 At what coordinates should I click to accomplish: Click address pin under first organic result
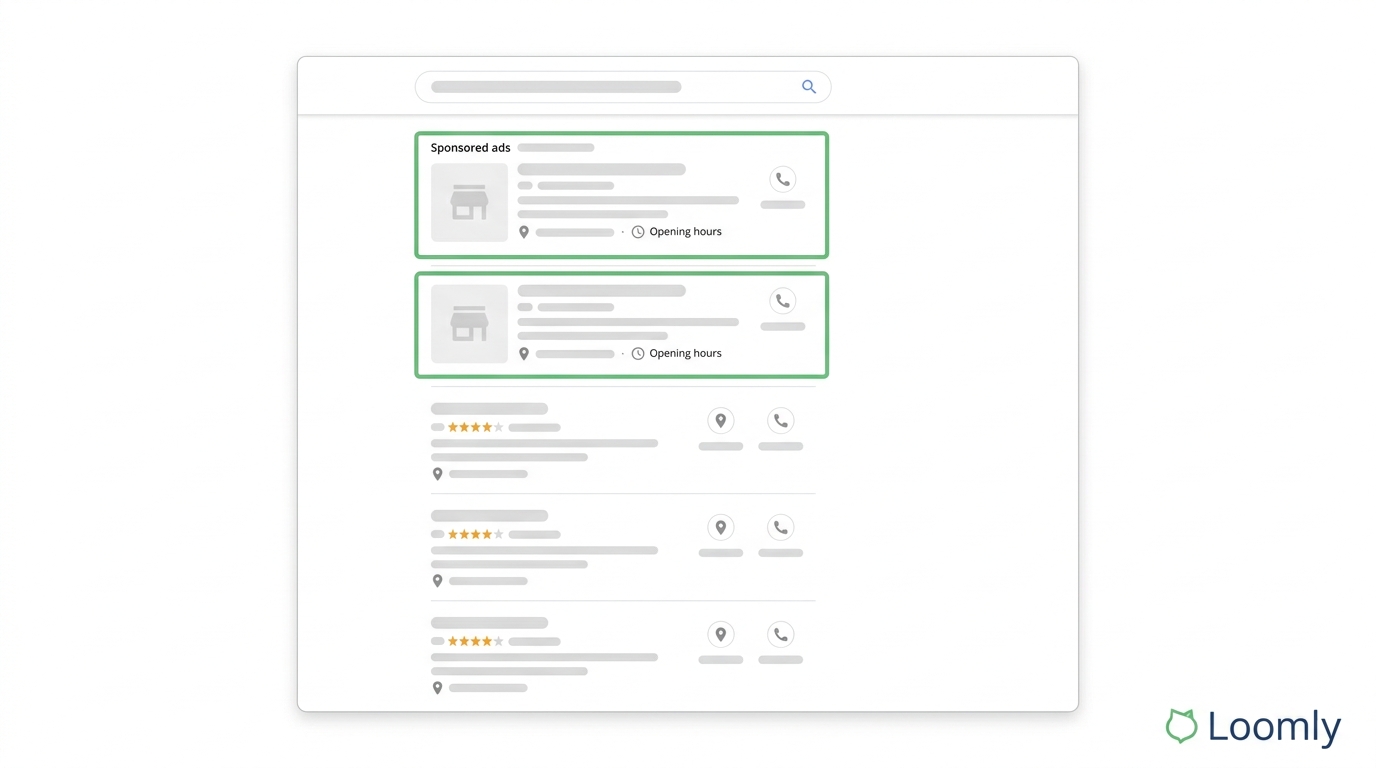pyautogui.click(x=437, y=474)
